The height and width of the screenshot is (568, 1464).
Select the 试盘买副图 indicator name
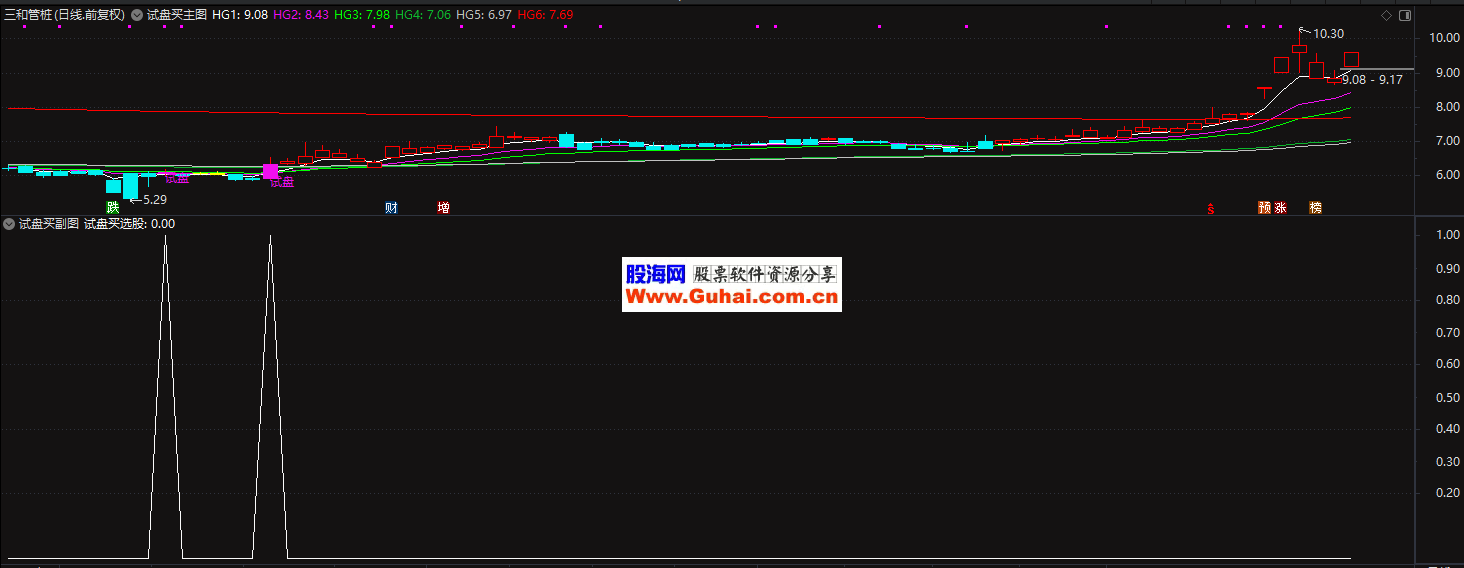coord(49,224)
